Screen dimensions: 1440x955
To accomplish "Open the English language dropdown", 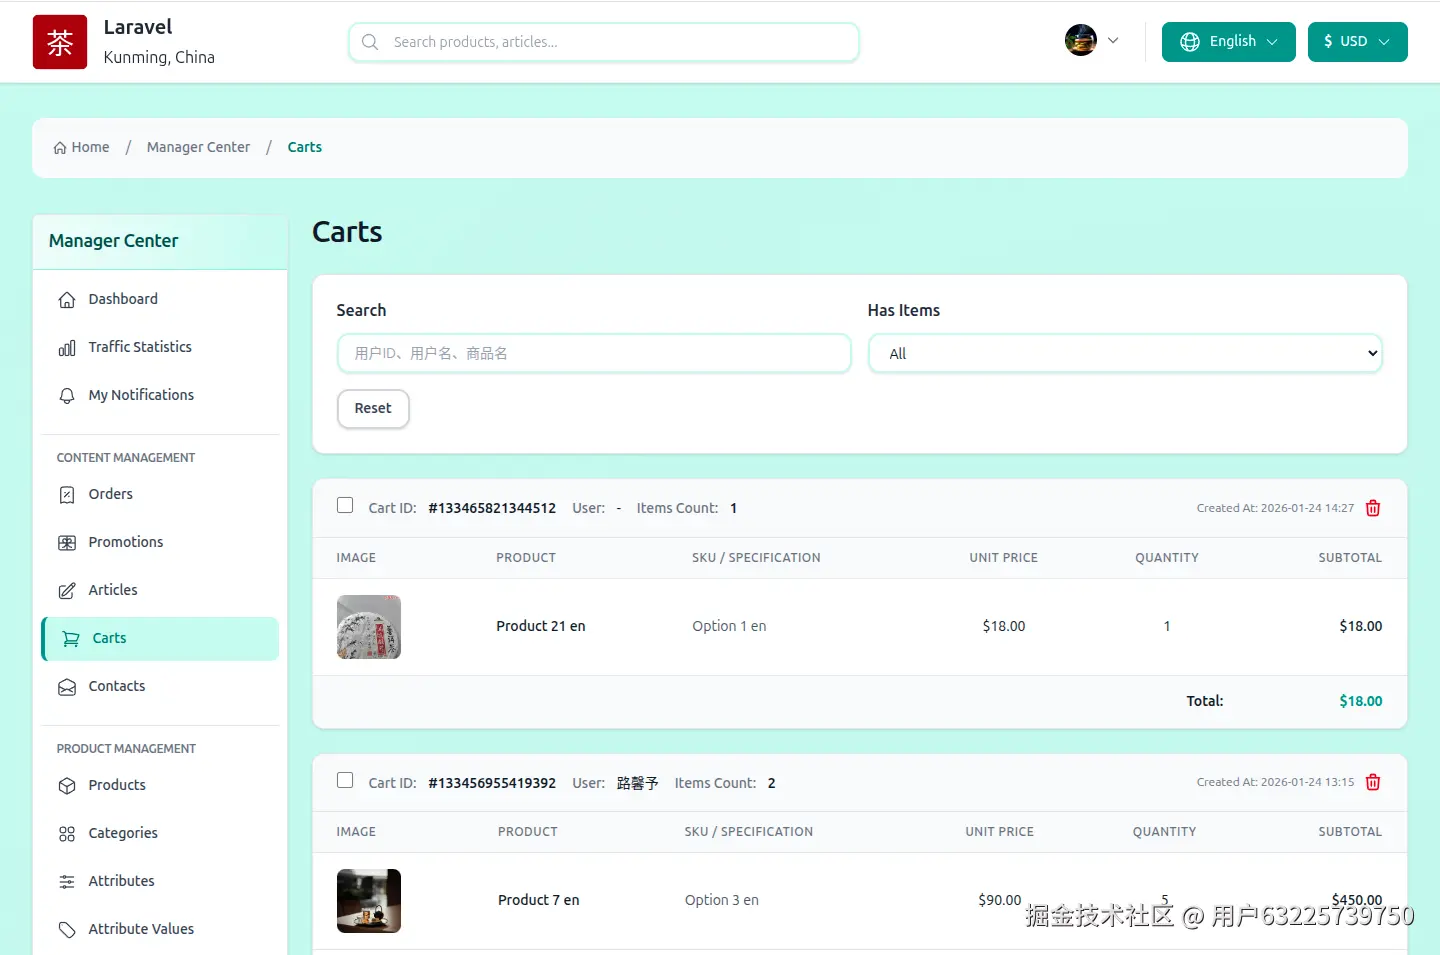I will click(x=1229, y=42).
